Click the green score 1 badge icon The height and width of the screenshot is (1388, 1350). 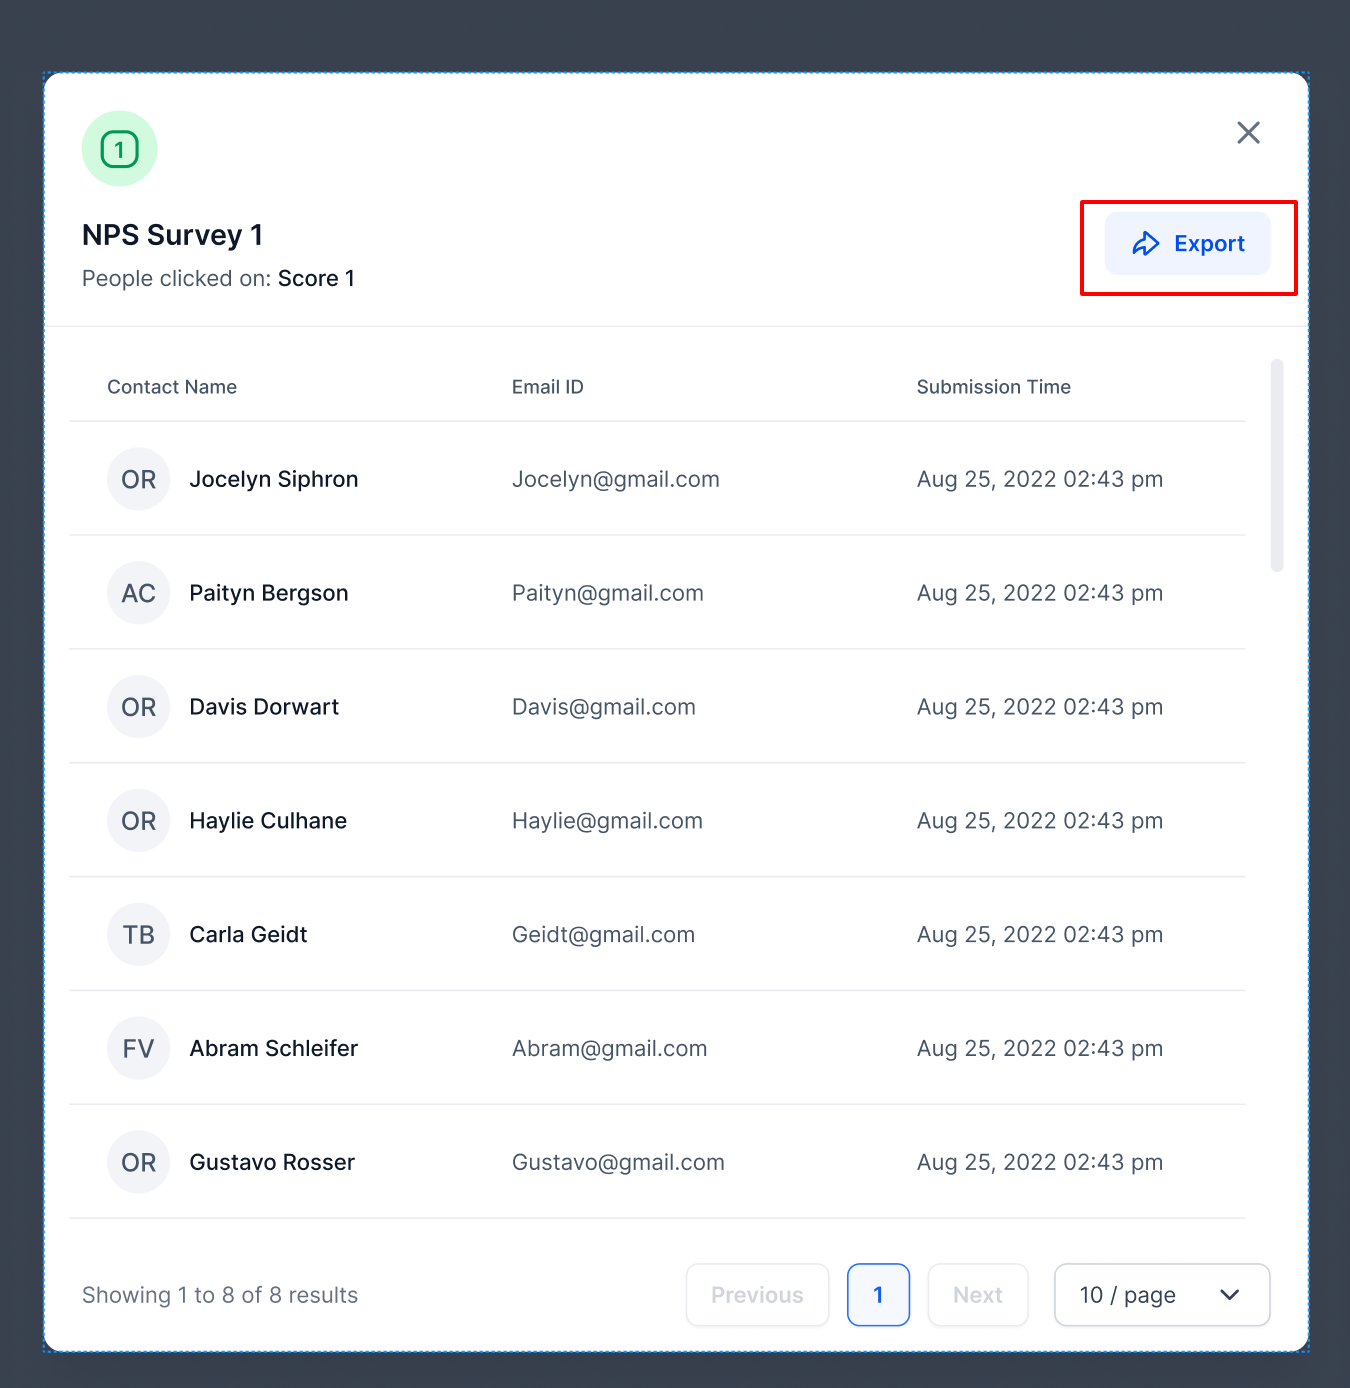point(120,149)
